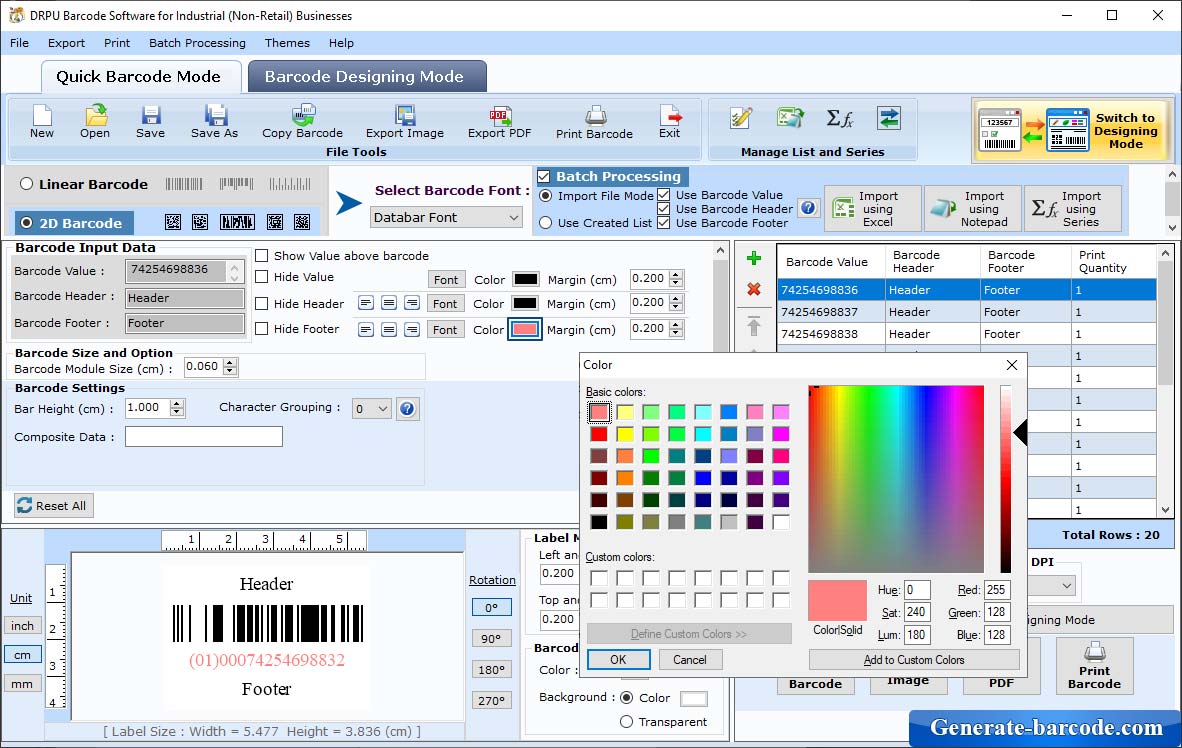The height and width of the screenshot is (748, 1182).
Task: Increase the footer margin stepper
Action: pyautogui.click(x=676, y=324)
